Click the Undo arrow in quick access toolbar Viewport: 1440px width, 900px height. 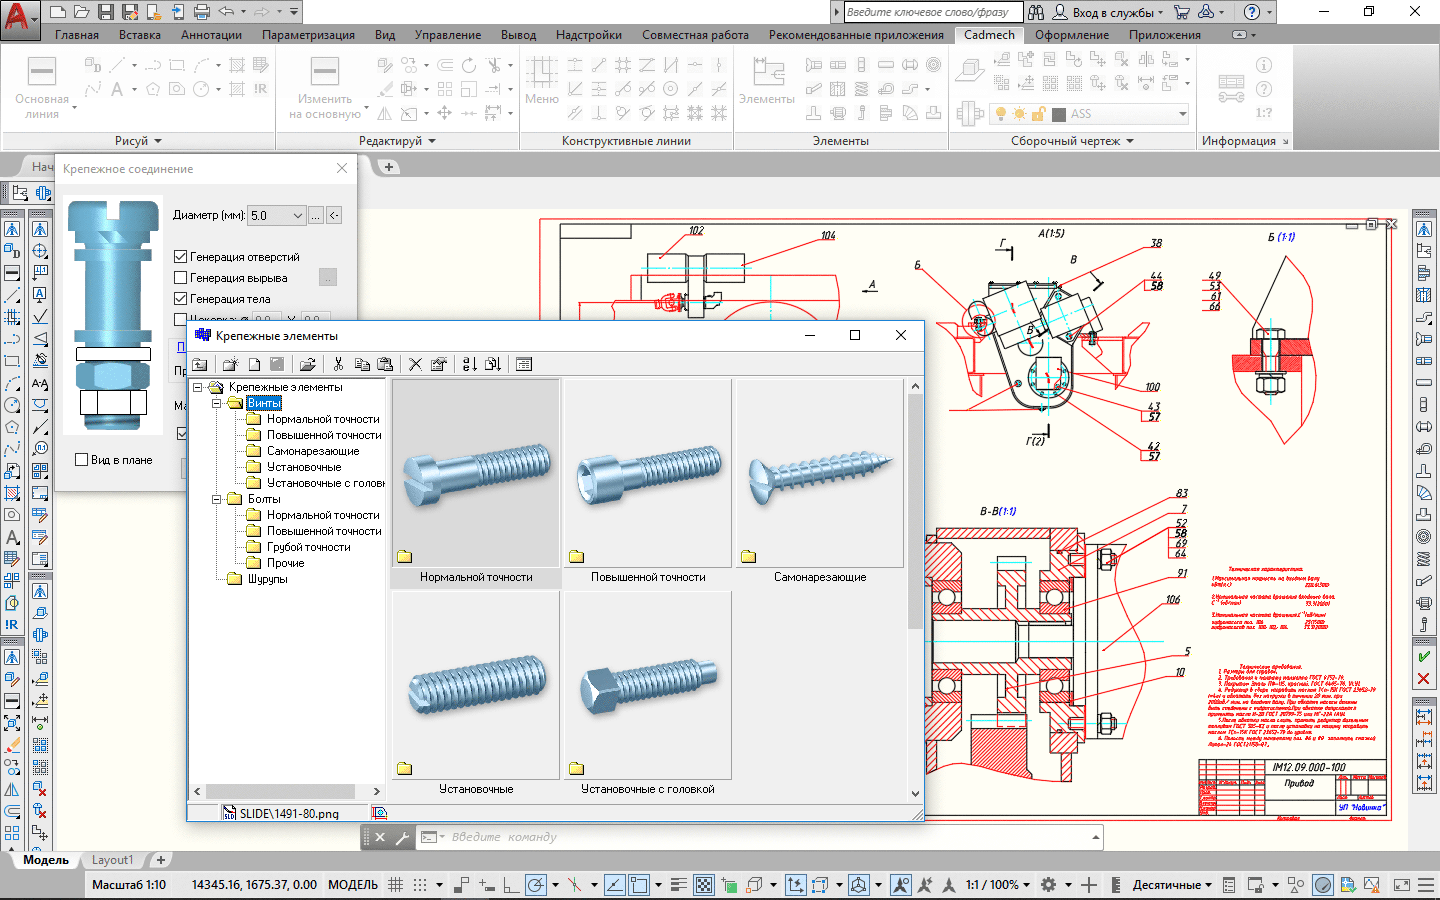click(x=226, y=12)
